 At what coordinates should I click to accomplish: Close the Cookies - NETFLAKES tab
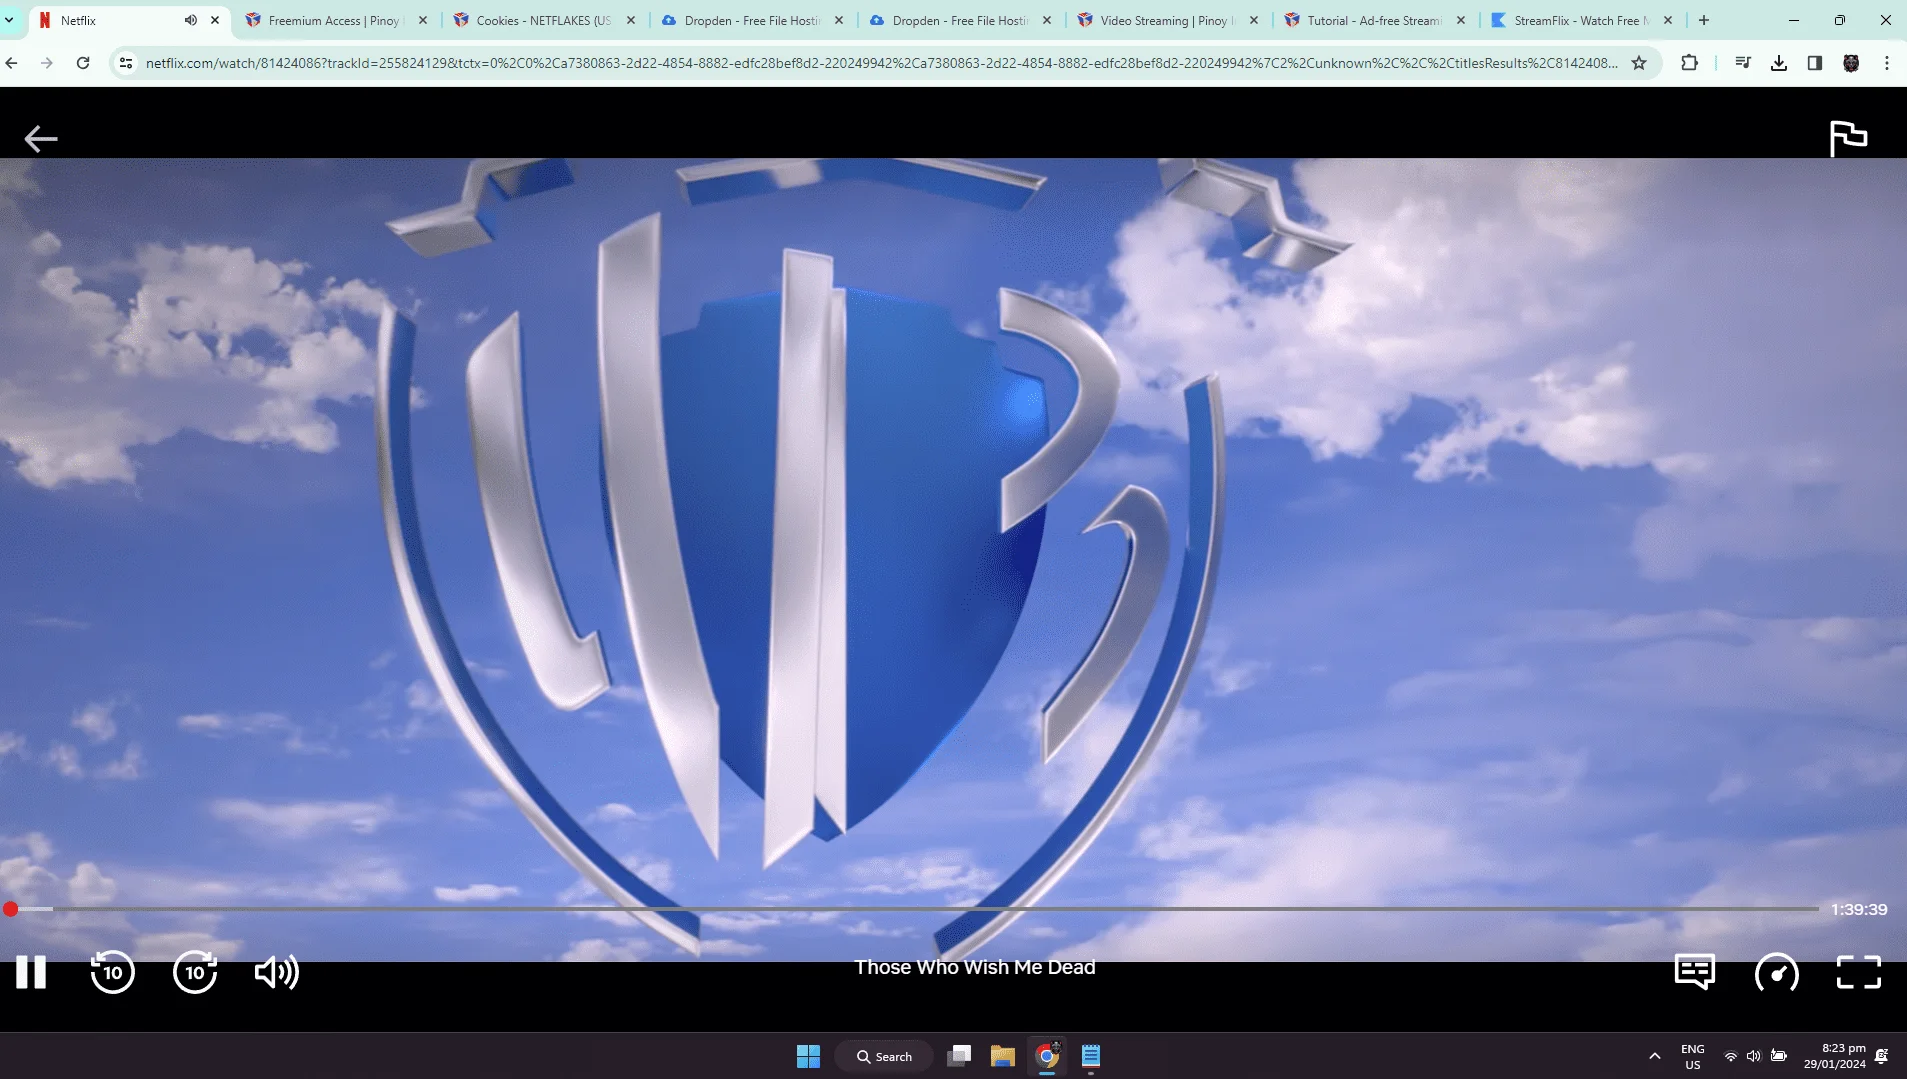(631, 20)
